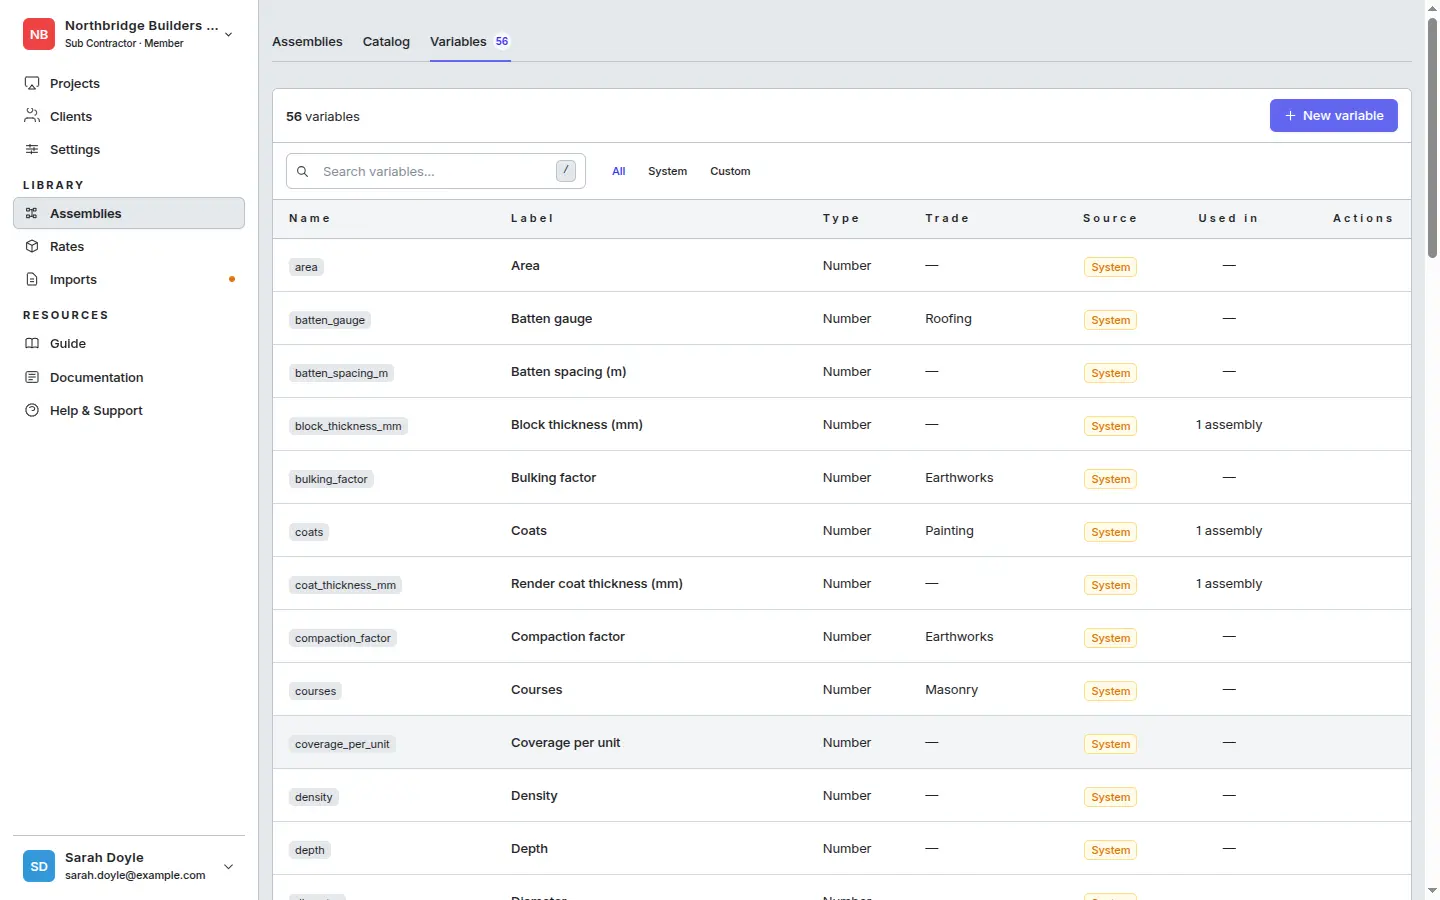Click the block_thickness_mm name chip
This screenshot has height=900, width=1440.
348,426
